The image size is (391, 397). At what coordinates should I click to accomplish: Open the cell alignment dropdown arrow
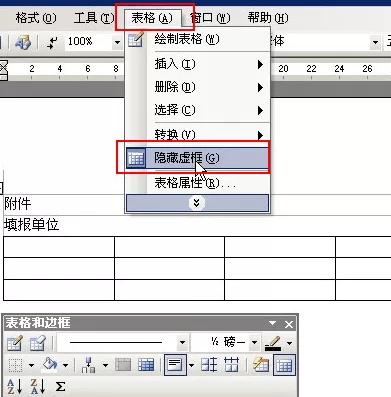(x=191, y=366)
